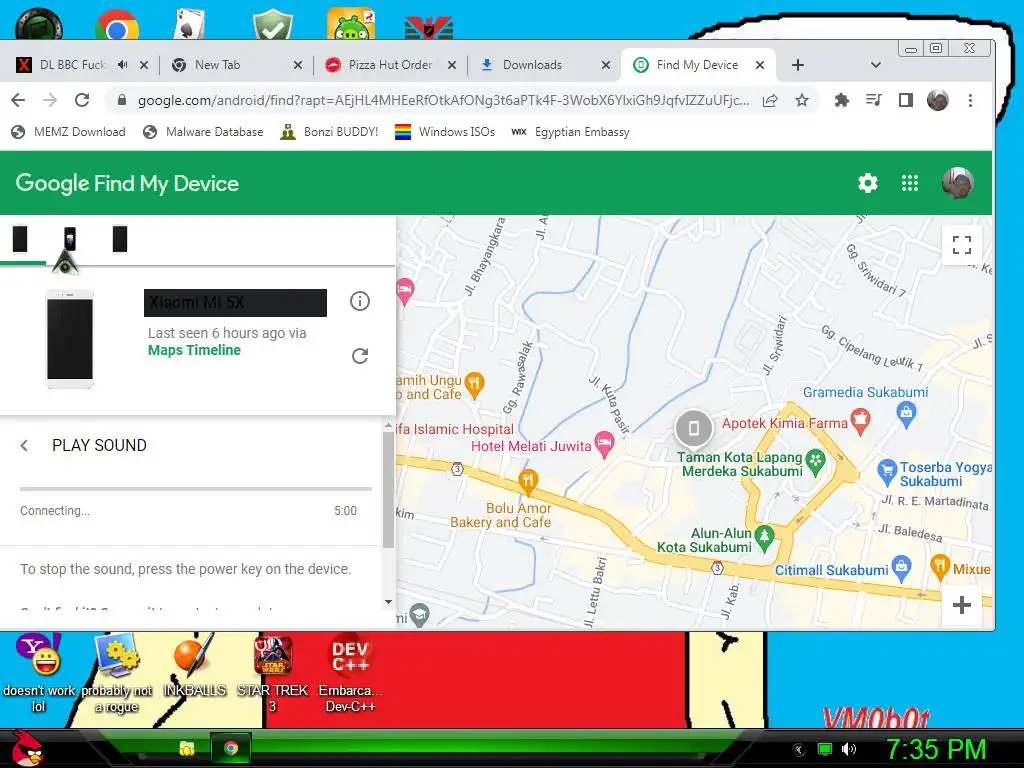Open Google account avatar in green header
Image resolution: width=1024 pixels, height=768 pixels.
click(957, 183)
